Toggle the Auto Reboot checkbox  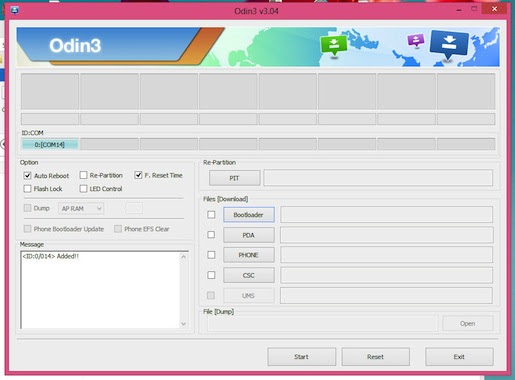click(27, 176)
